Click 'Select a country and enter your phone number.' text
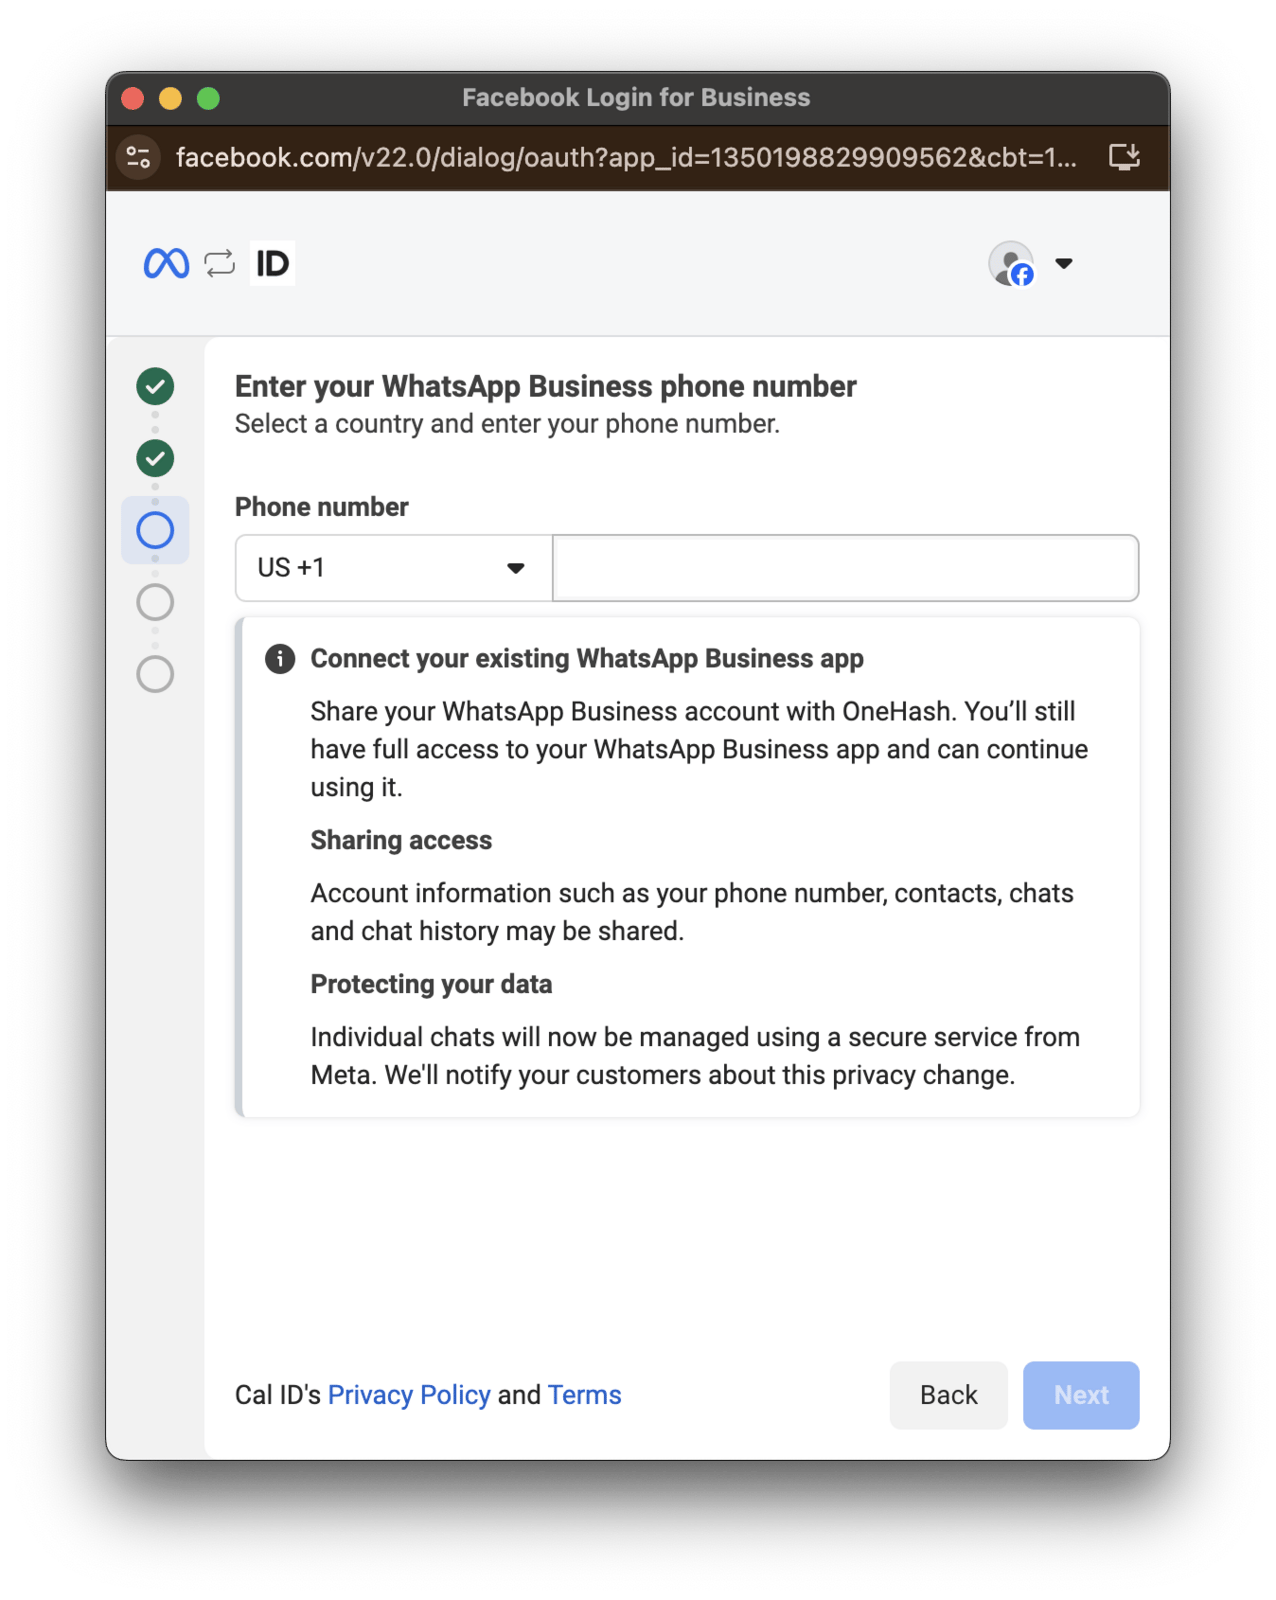The image size is (1276, 1600). point(507,424)
